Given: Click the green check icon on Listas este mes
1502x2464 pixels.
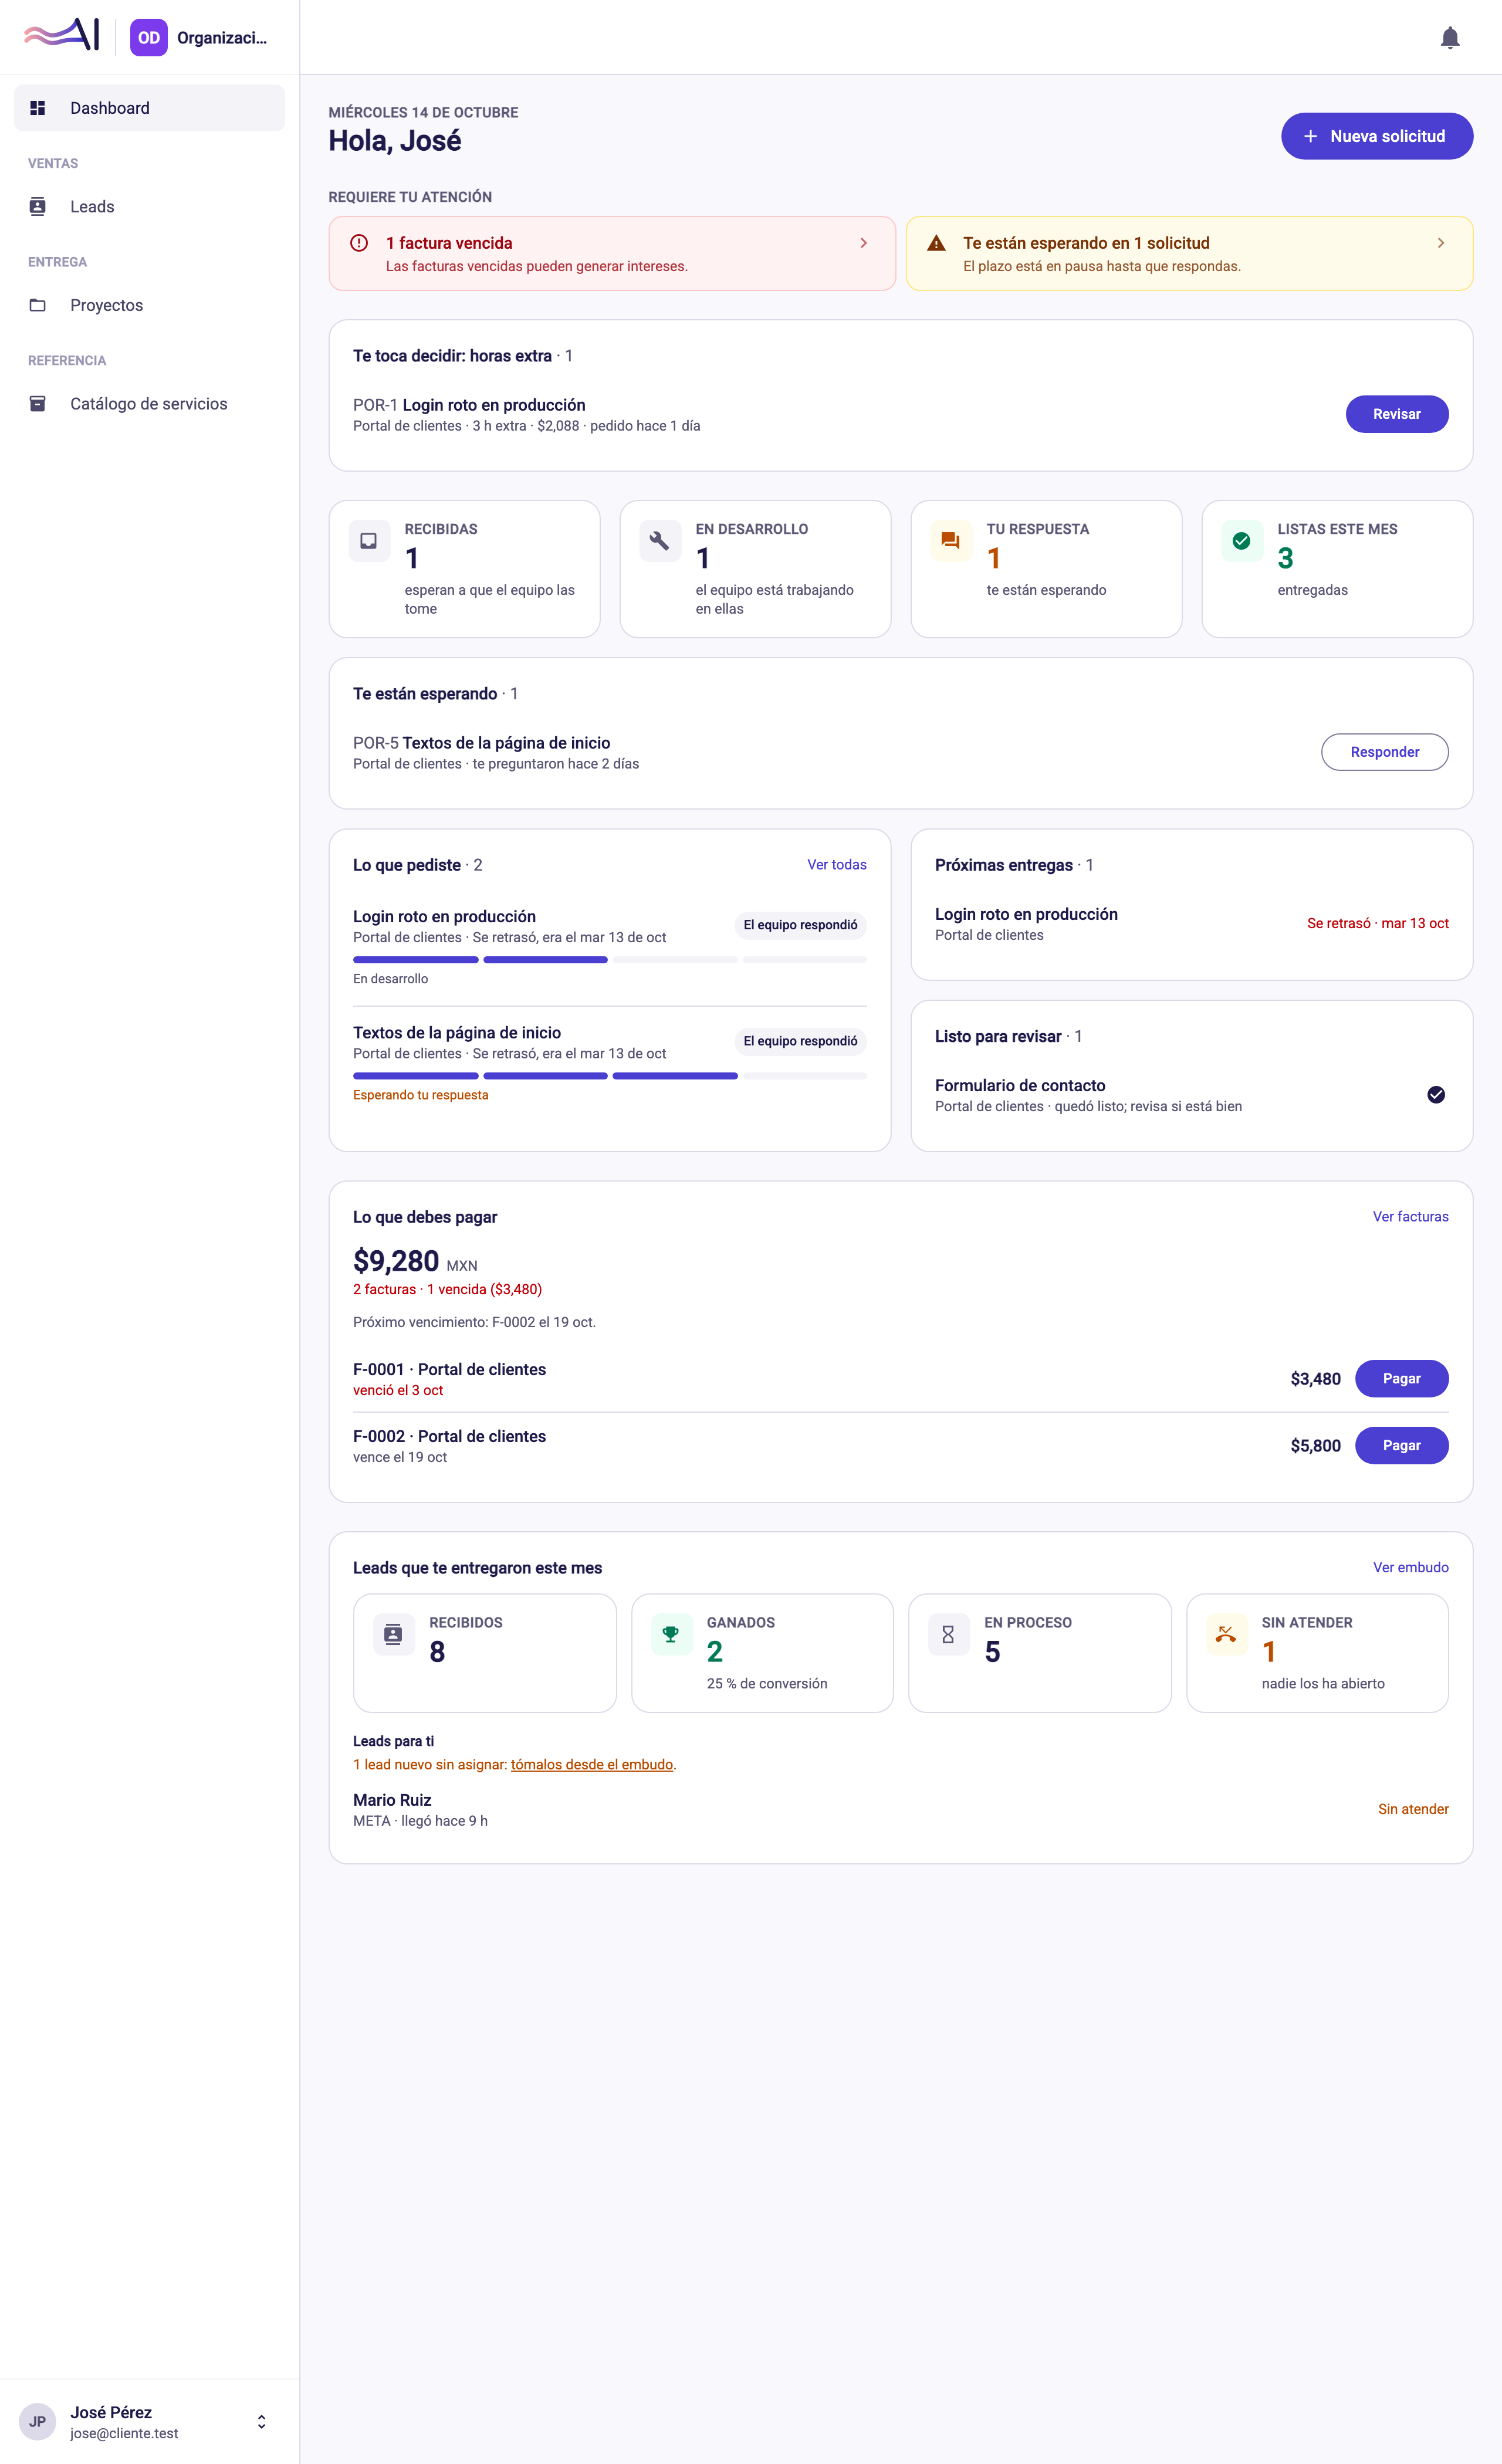Looking at the screenshot, I should pyautogui.click(x=1242, y=541).
